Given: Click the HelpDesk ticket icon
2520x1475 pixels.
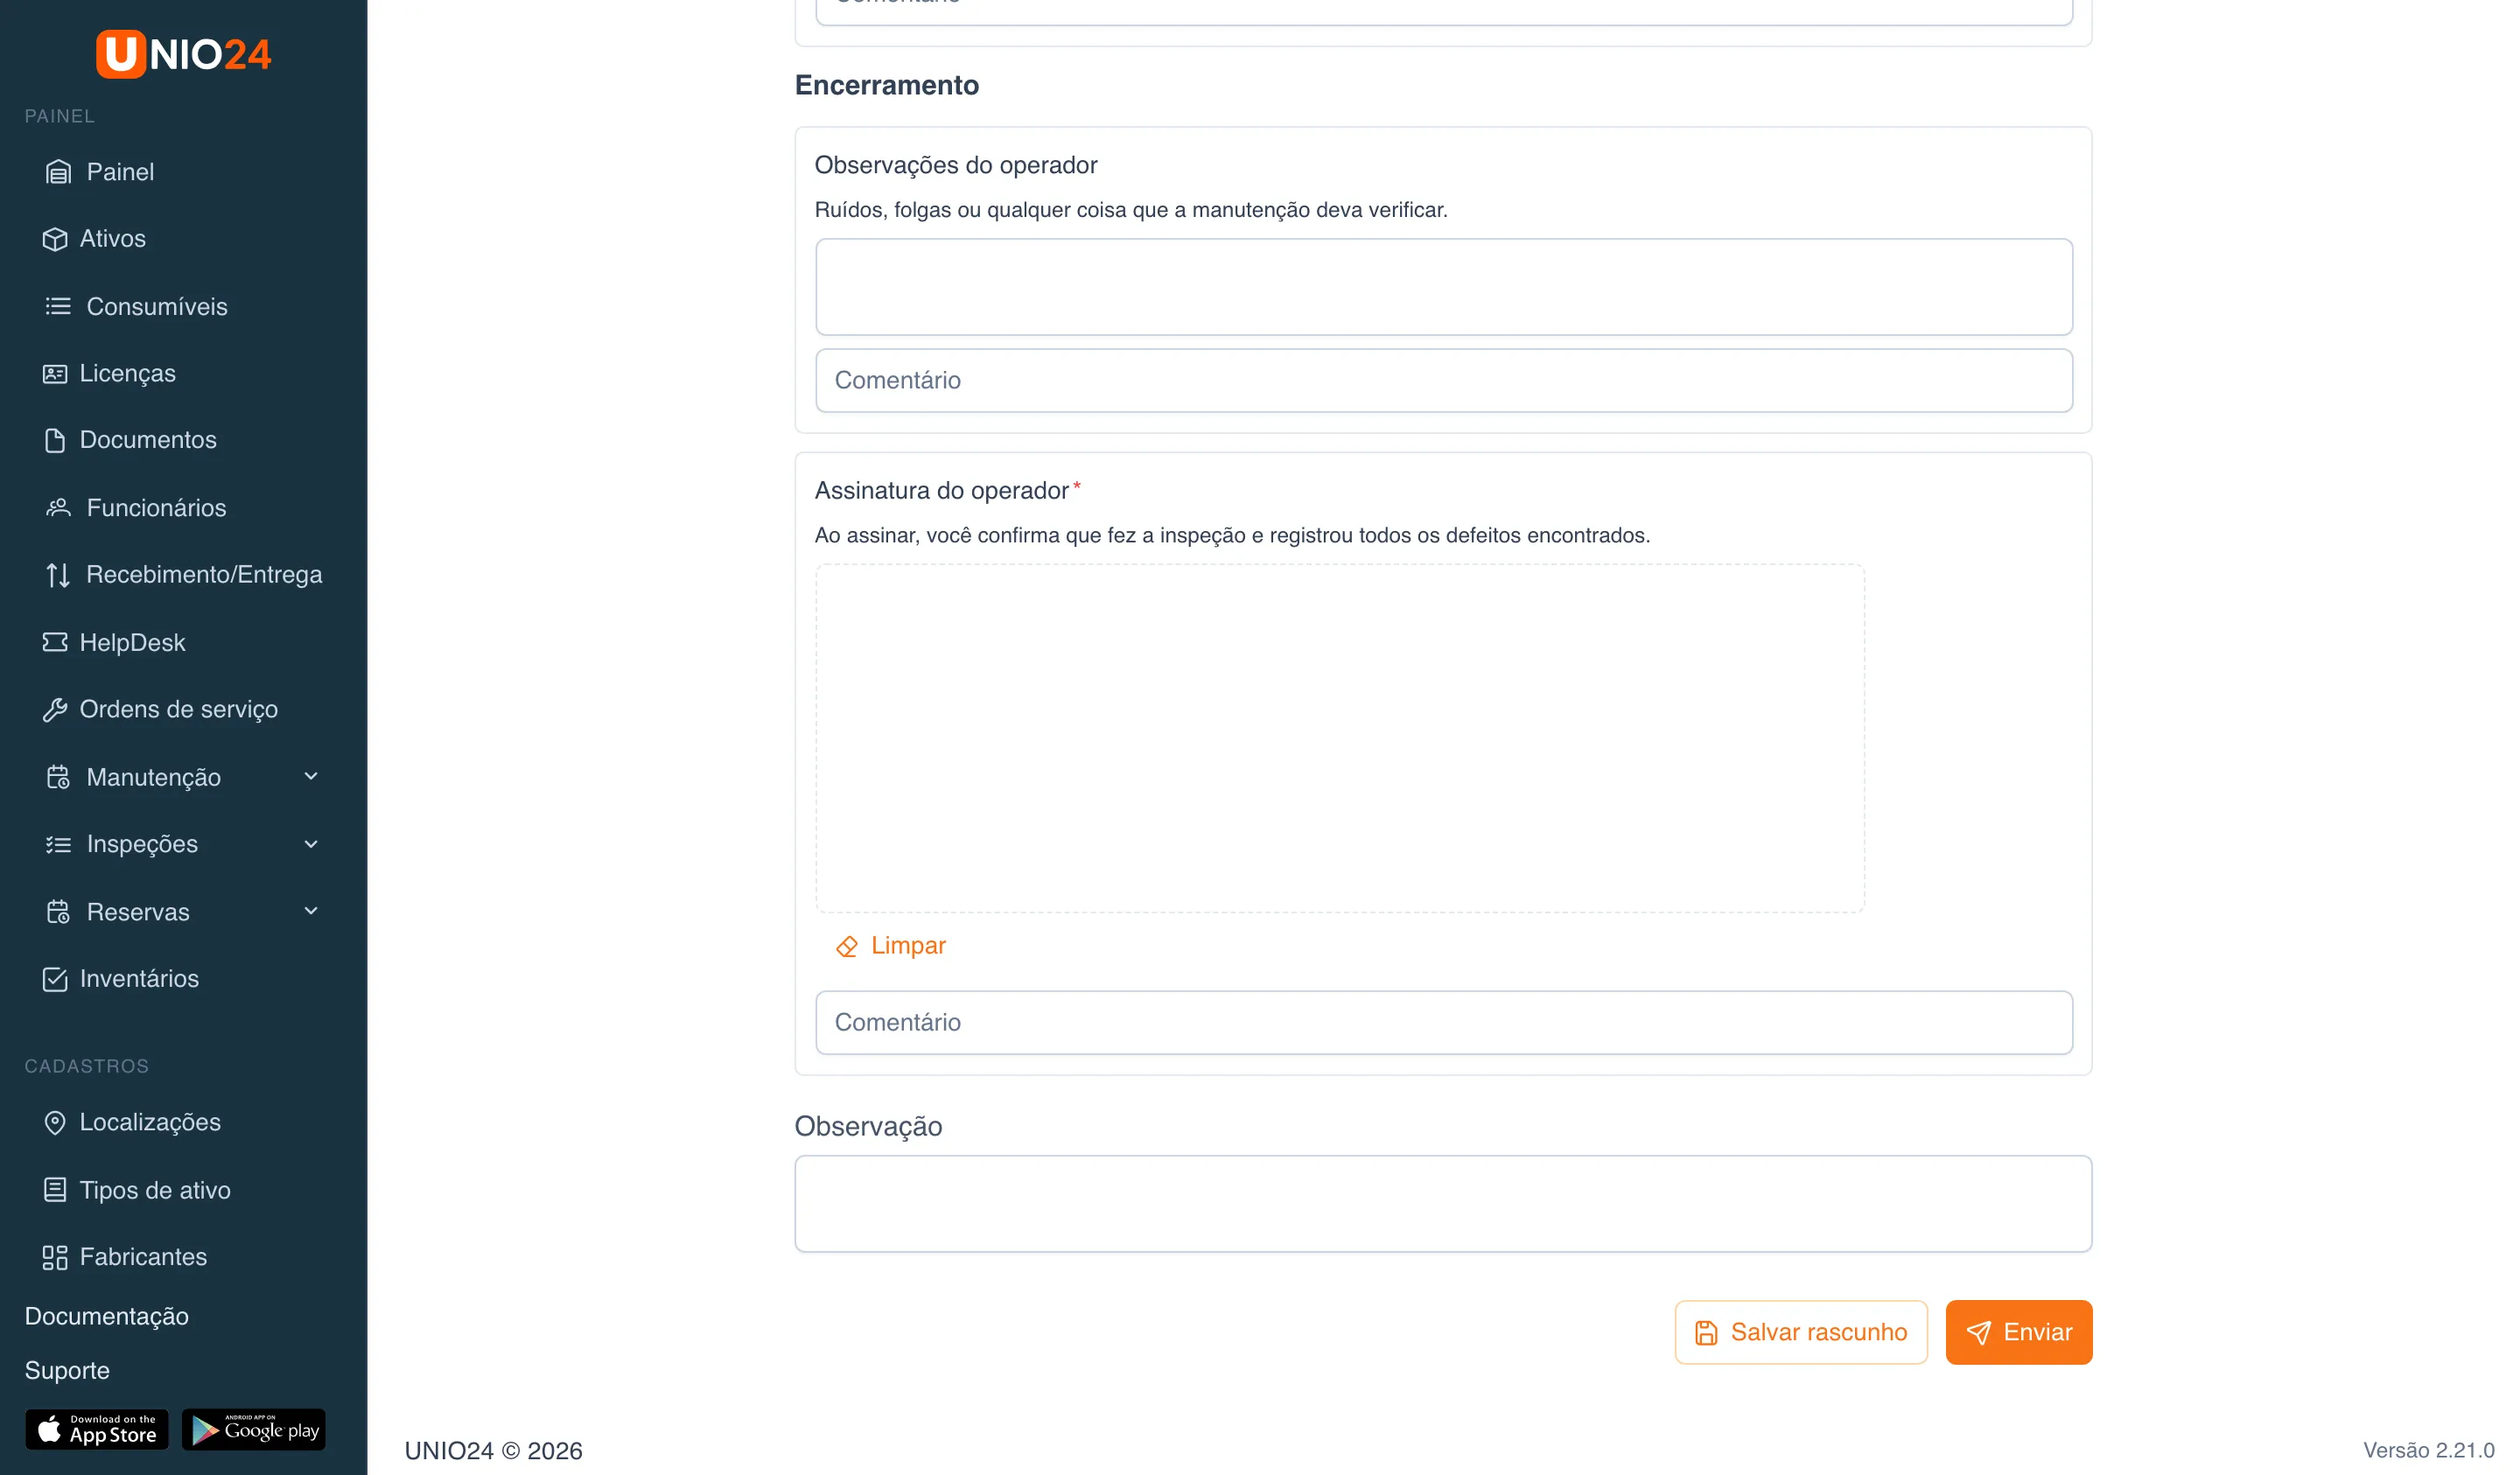Looking at the screenshot, I should [x=55, y=642].
